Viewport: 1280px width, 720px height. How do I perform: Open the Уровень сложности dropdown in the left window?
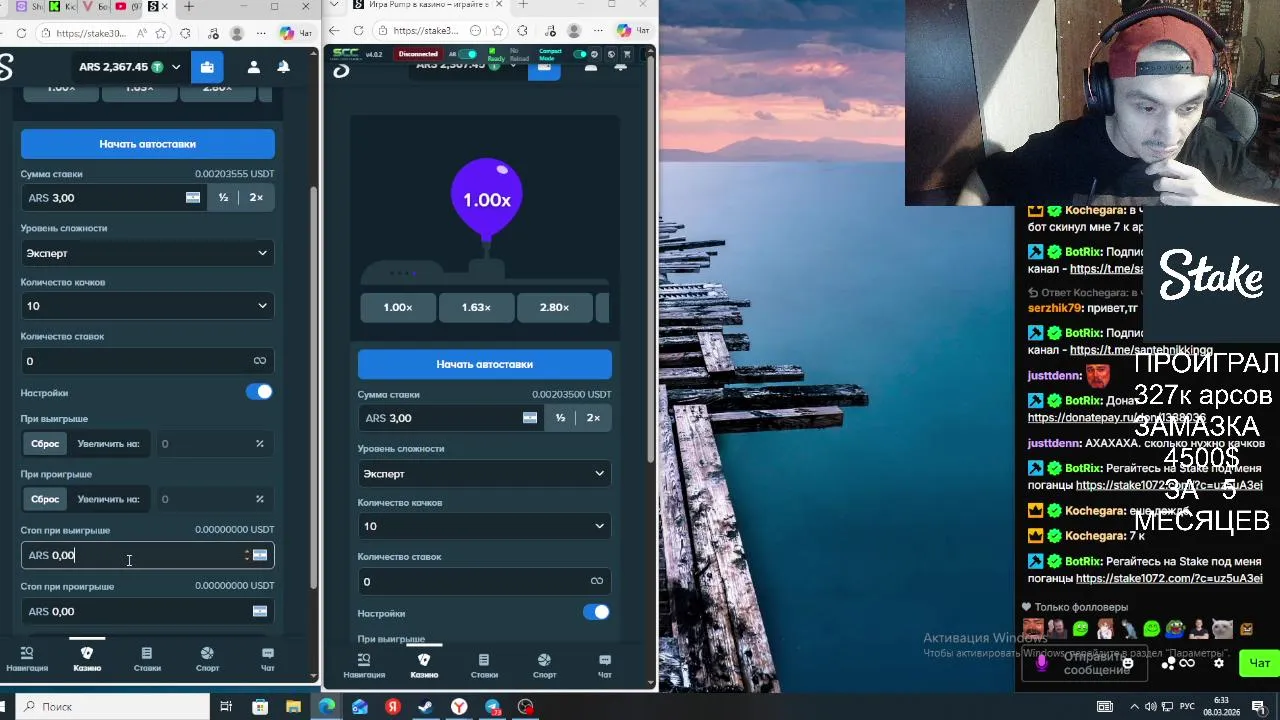[147, 253]
